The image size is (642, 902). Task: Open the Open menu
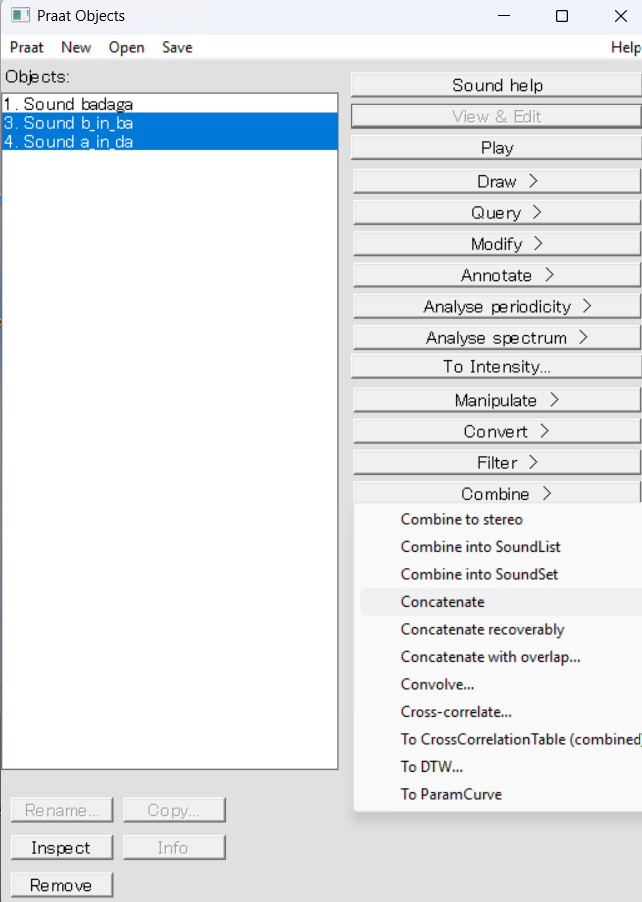(127, 47)
